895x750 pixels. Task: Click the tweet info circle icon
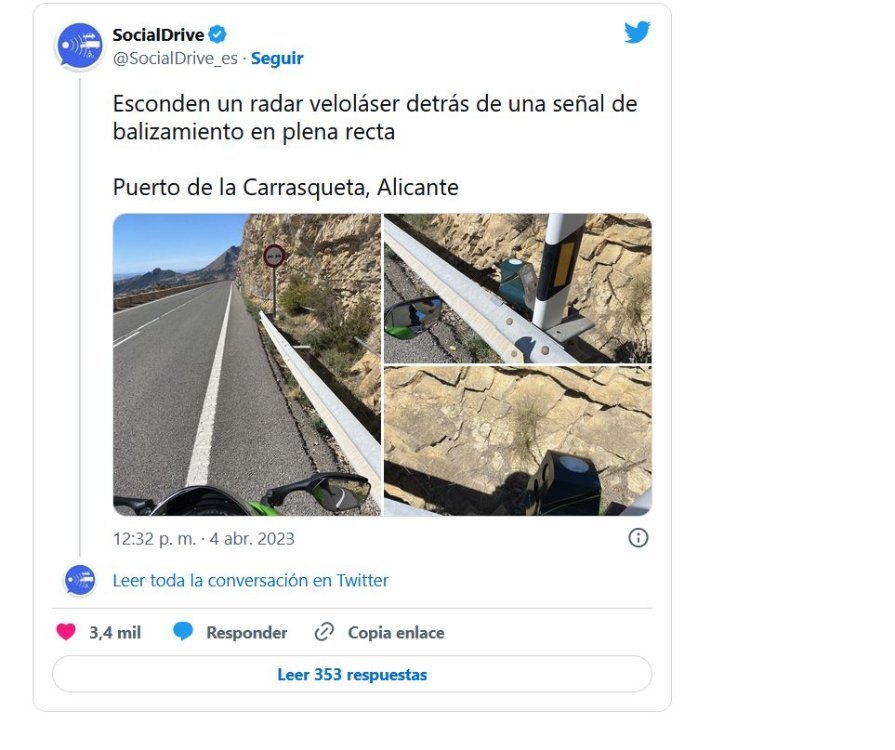coord(638,538)
